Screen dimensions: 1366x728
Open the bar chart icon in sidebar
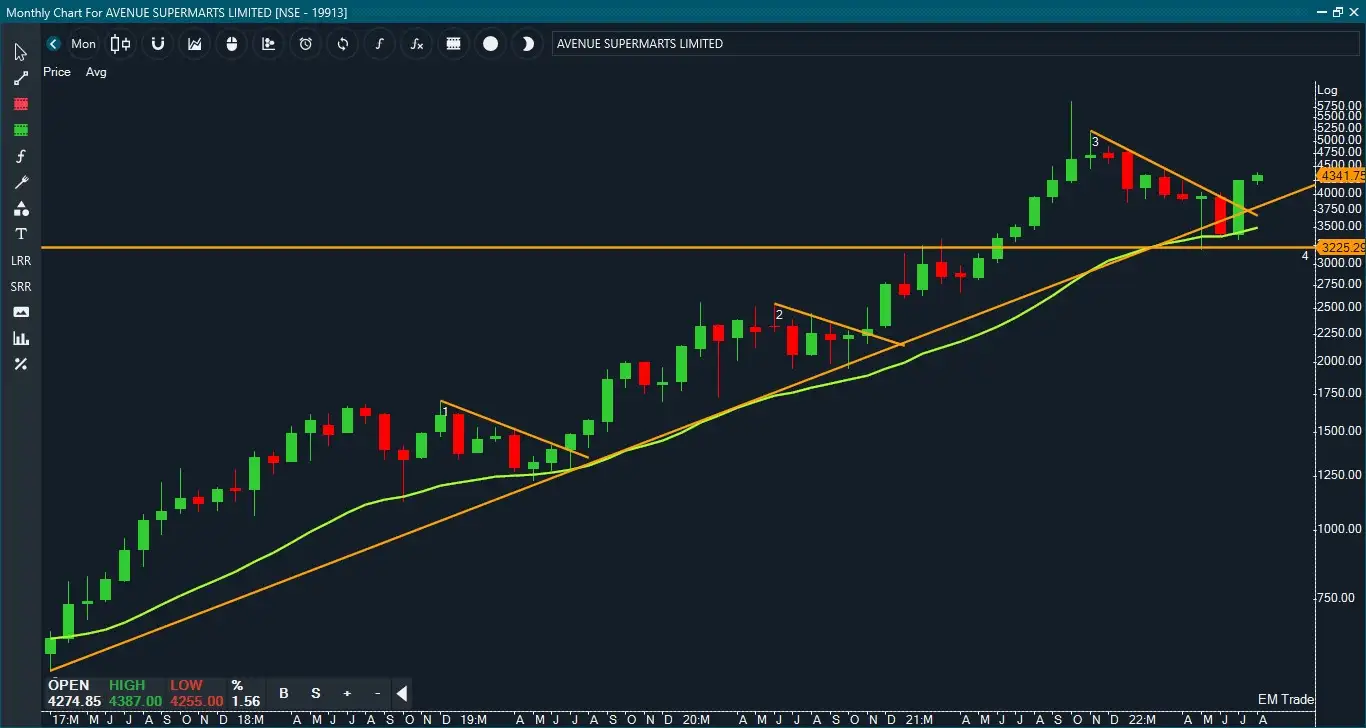[20, 338]
